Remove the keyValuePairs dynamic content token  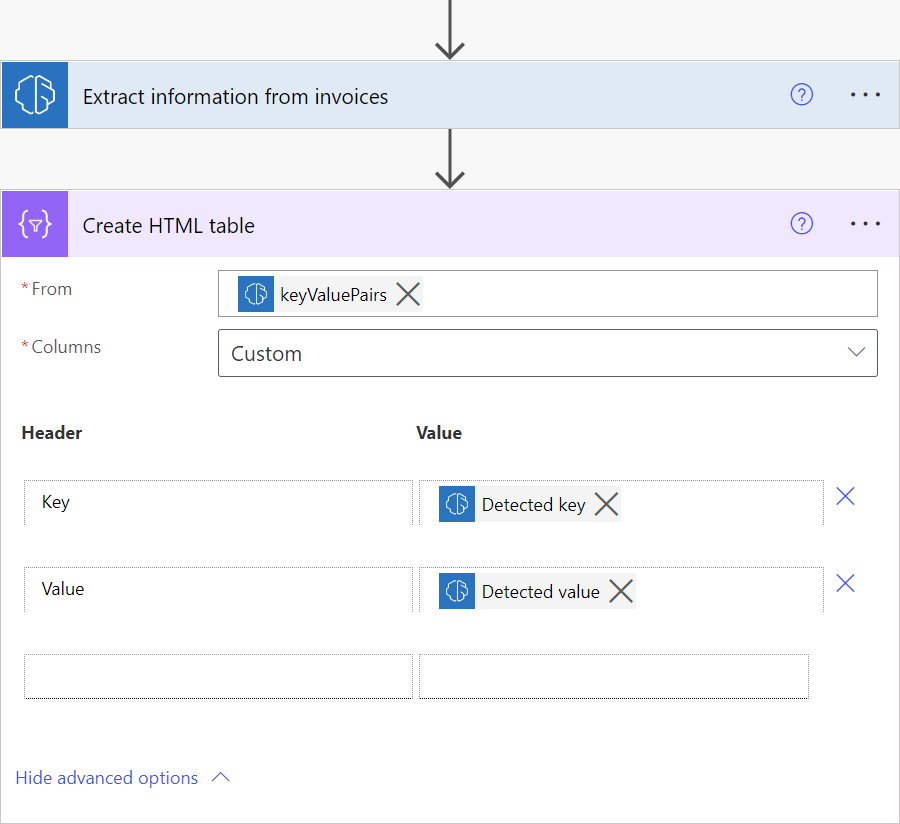point(407,293)
